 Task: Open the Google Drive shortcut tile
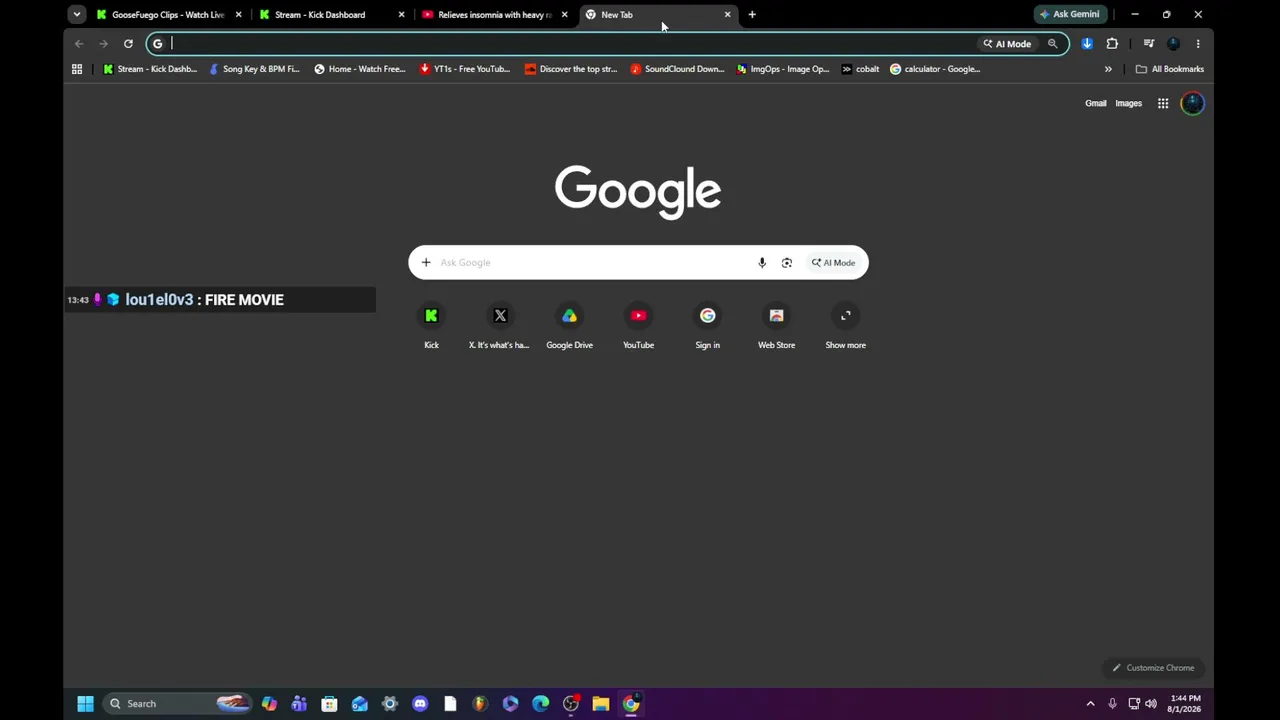point(569,327)
